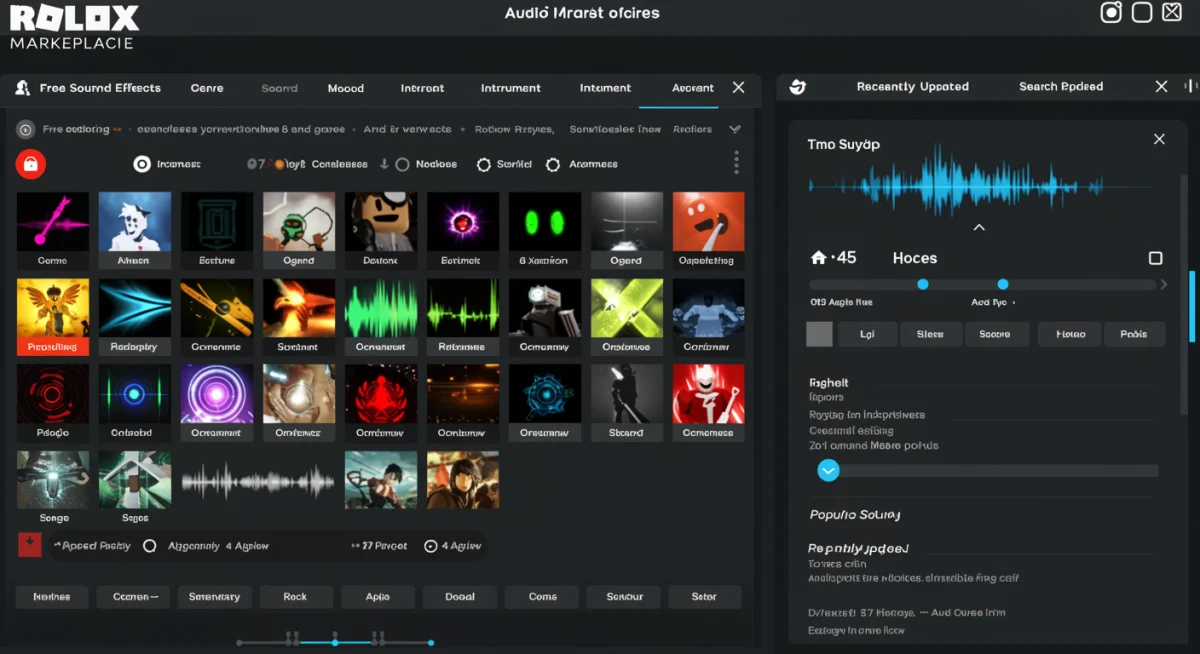Switch to the Genre tab

pos(207,88)
